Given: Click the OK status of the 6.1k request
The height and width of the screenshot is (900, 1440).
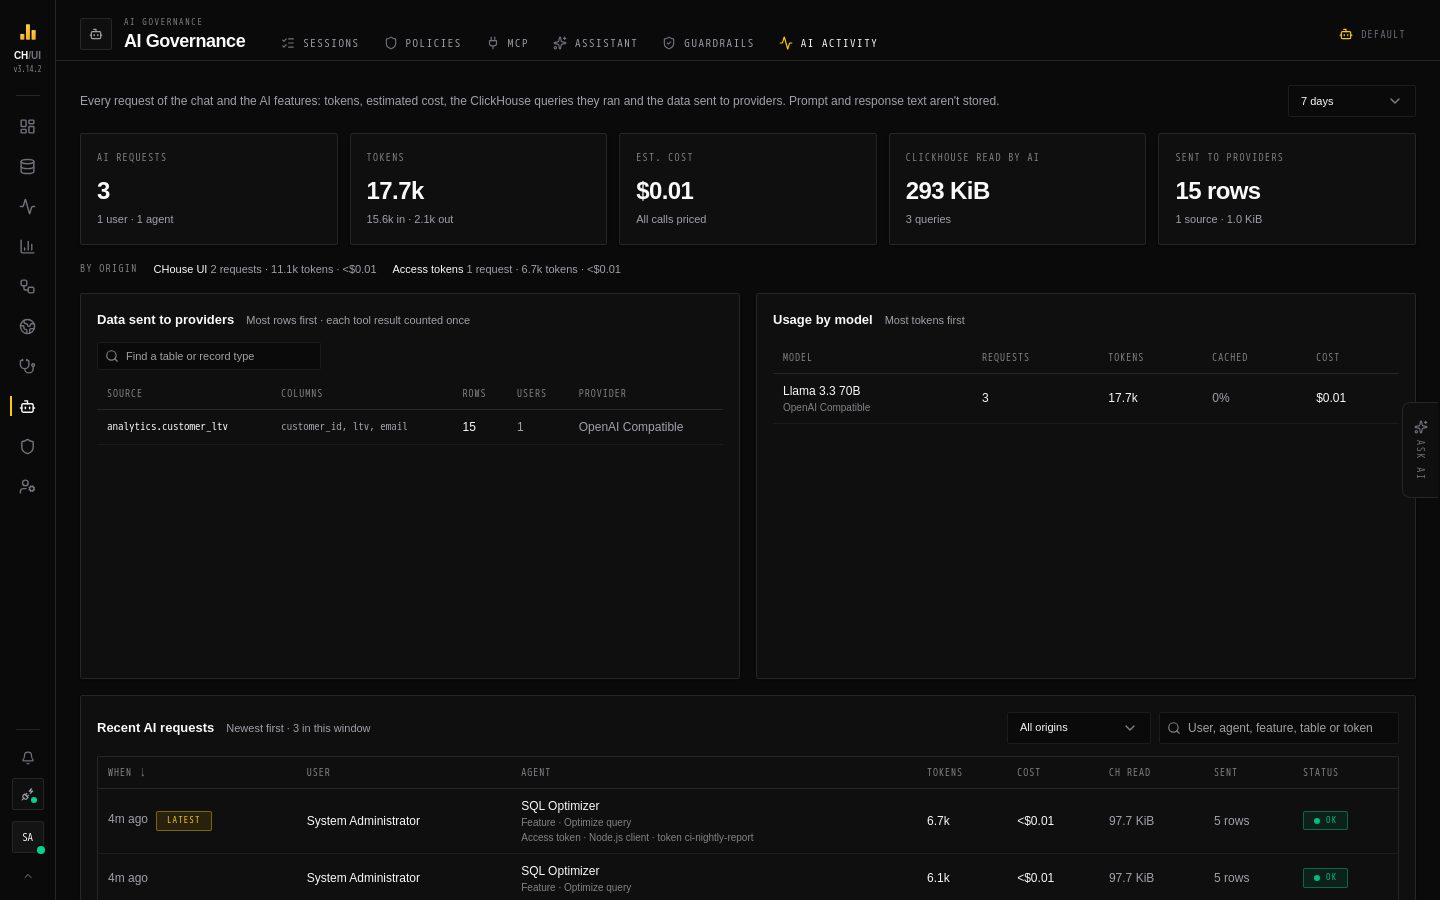Looking at the screenshot, I should click(x=1325, y=878).
